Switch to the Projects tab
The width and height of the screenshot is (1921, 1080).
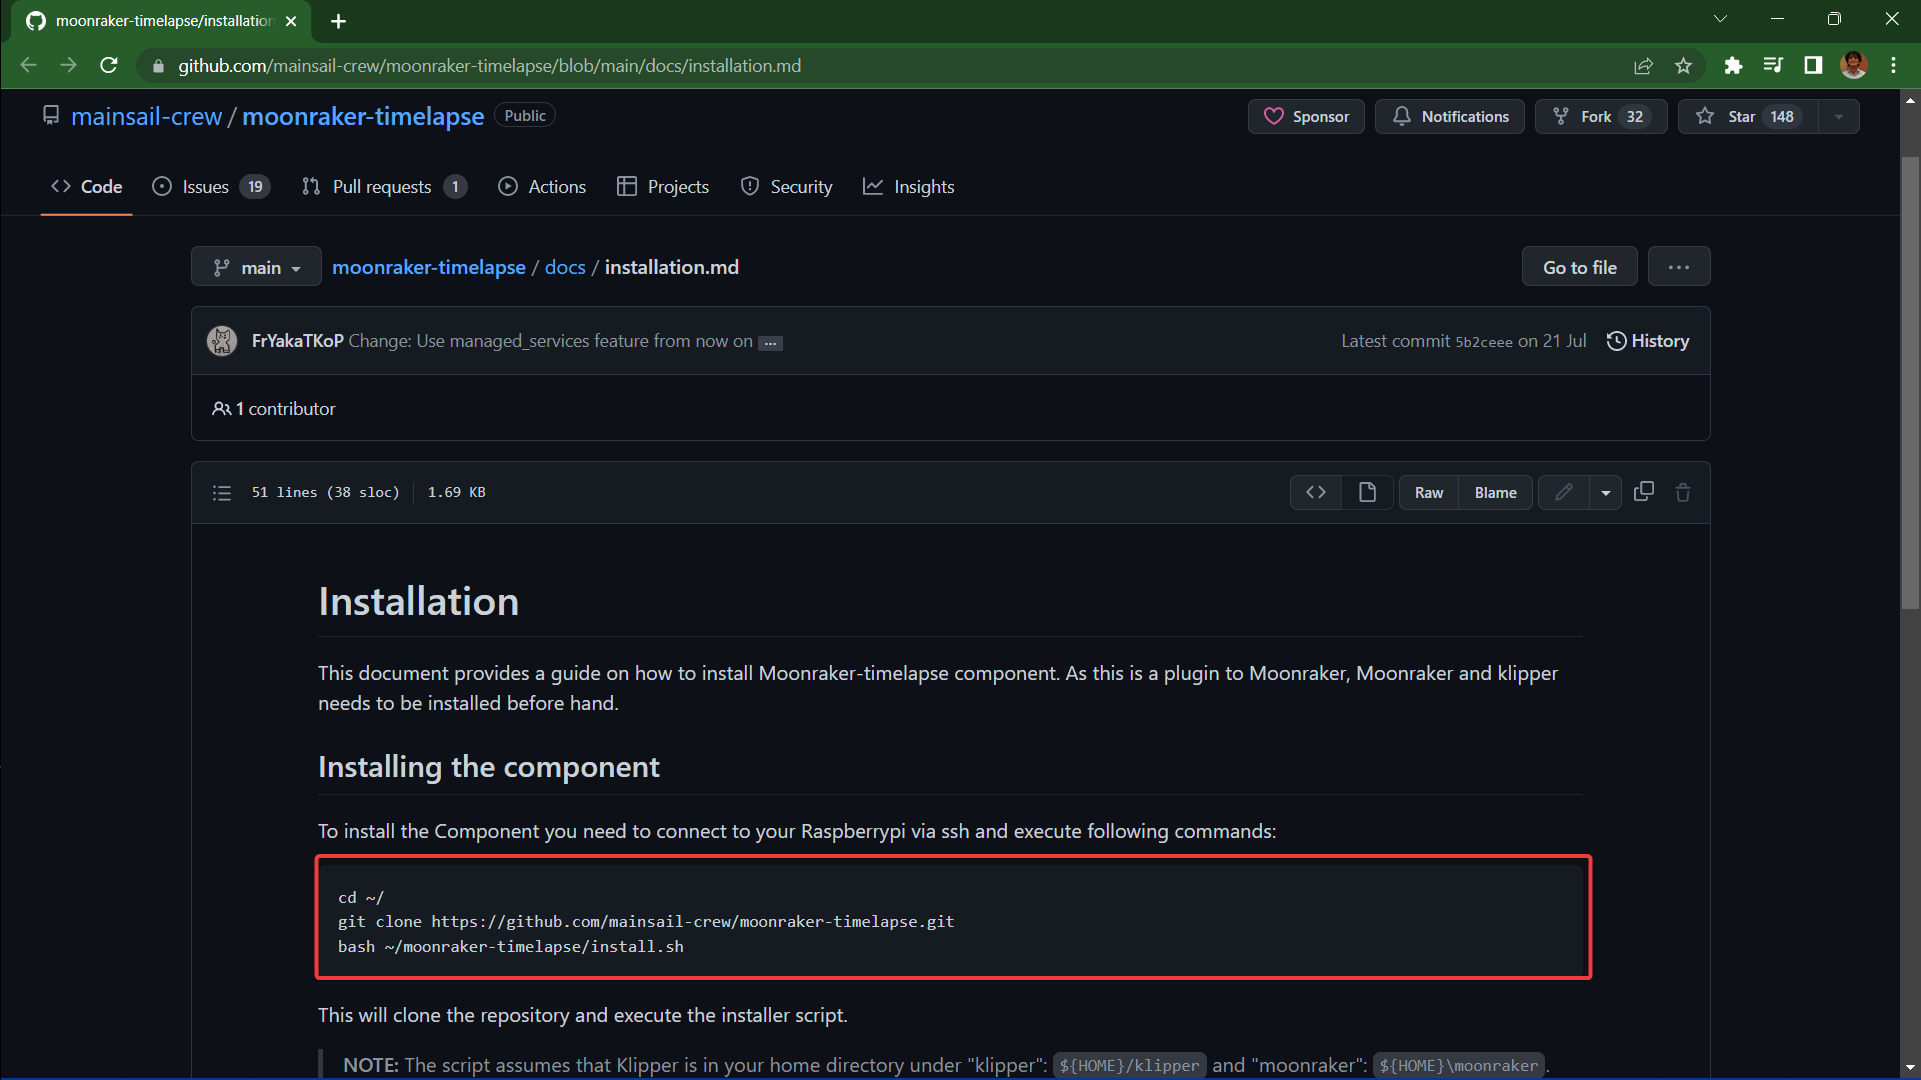[663, 187]
